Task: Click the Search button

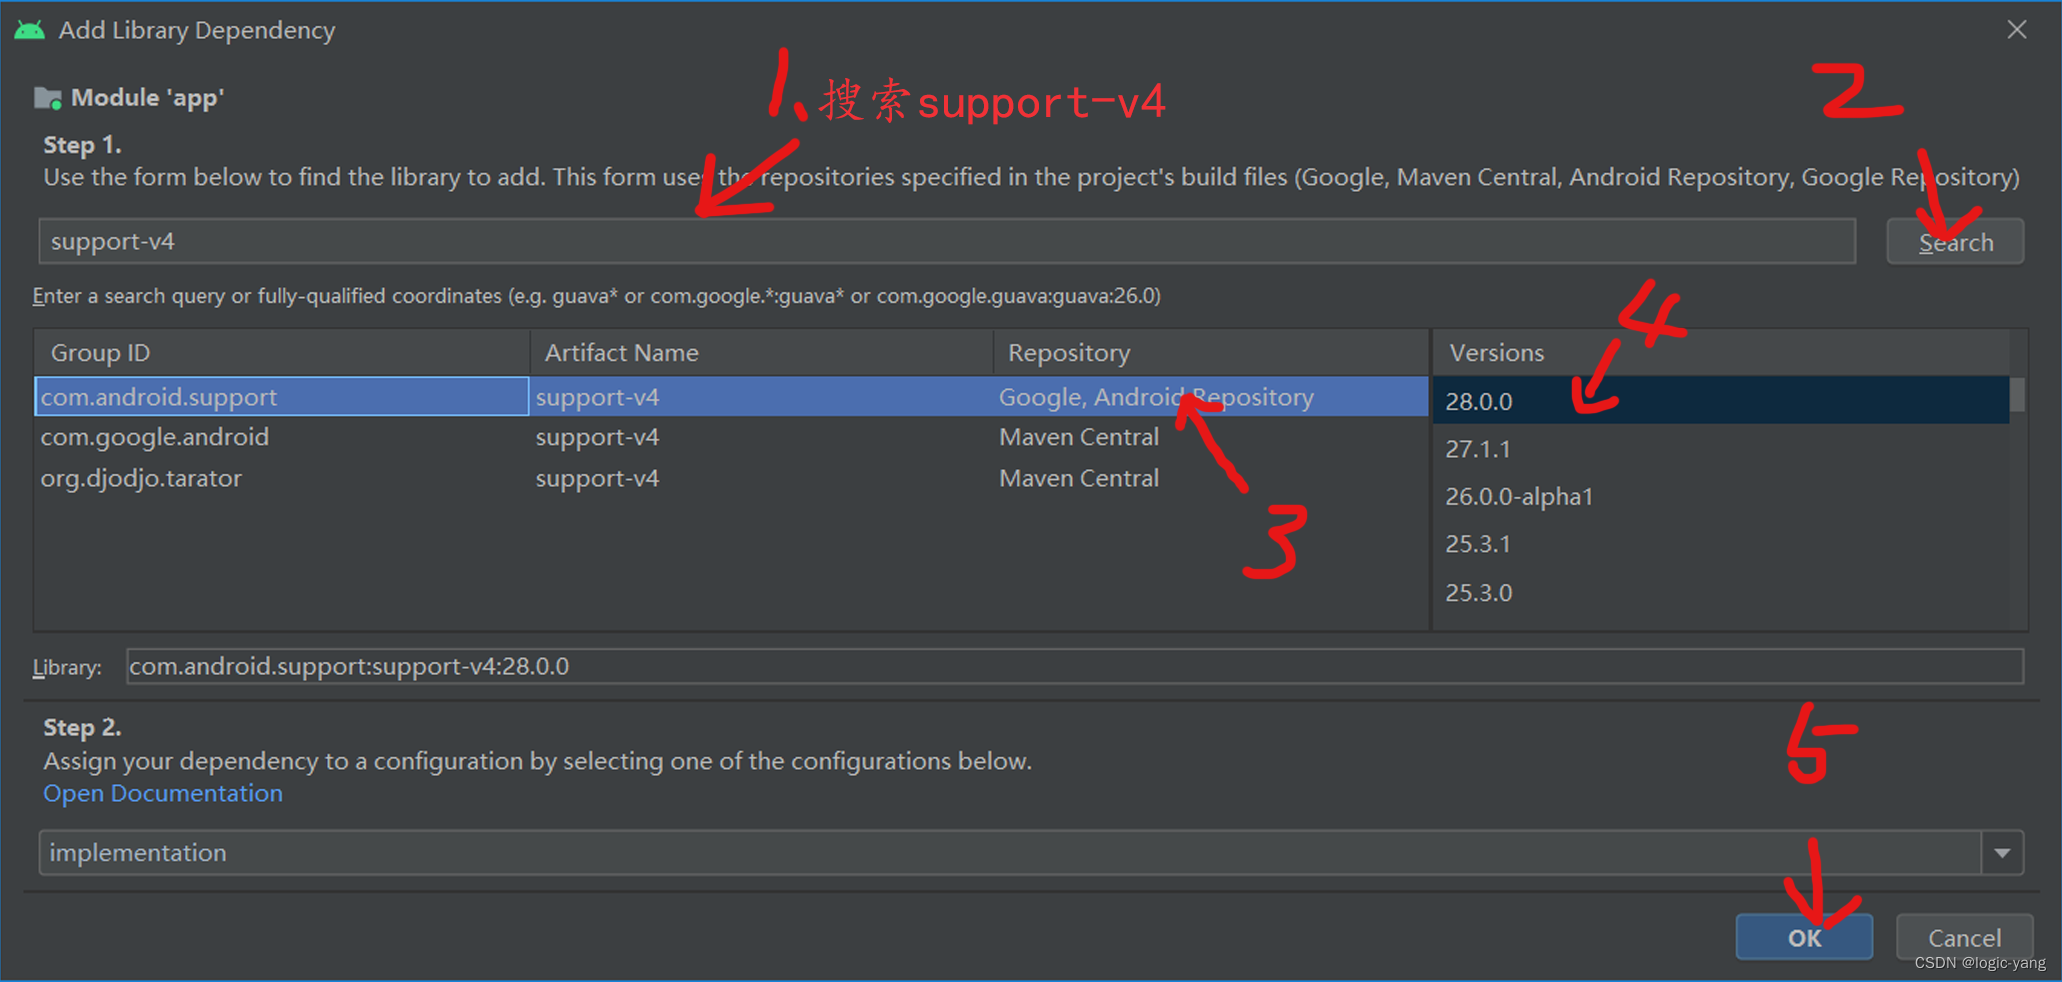Action: (1955, 242)
